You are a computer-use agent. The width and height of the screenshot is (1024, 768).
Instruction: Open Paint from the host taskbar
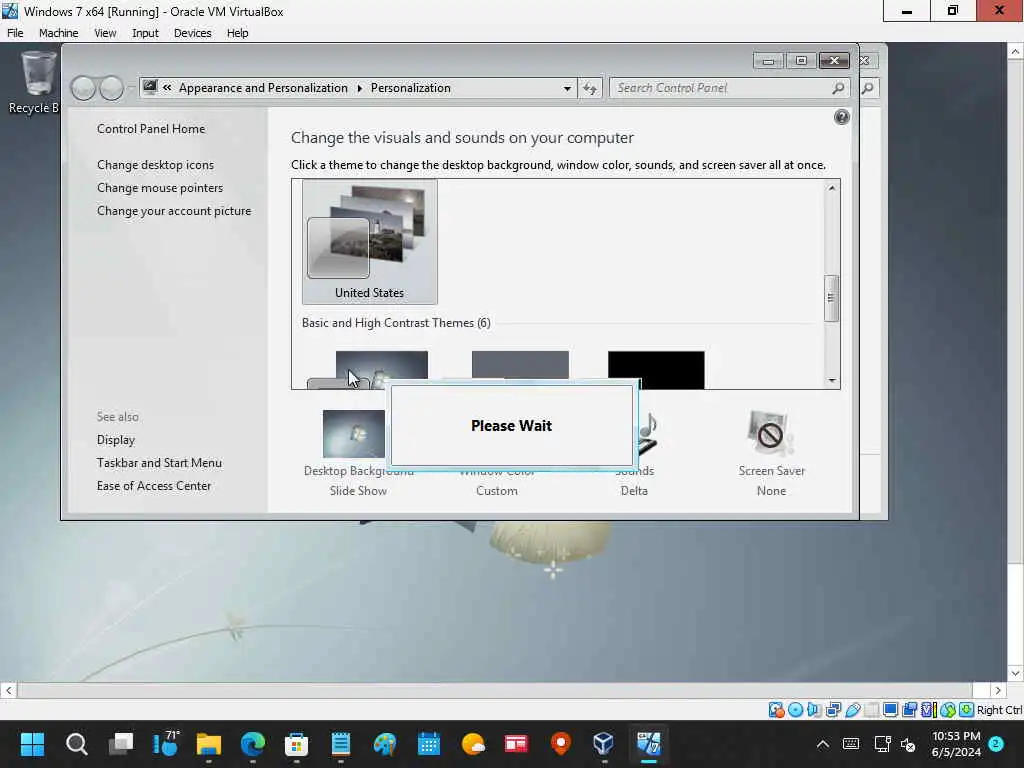(x=385, y=744)
